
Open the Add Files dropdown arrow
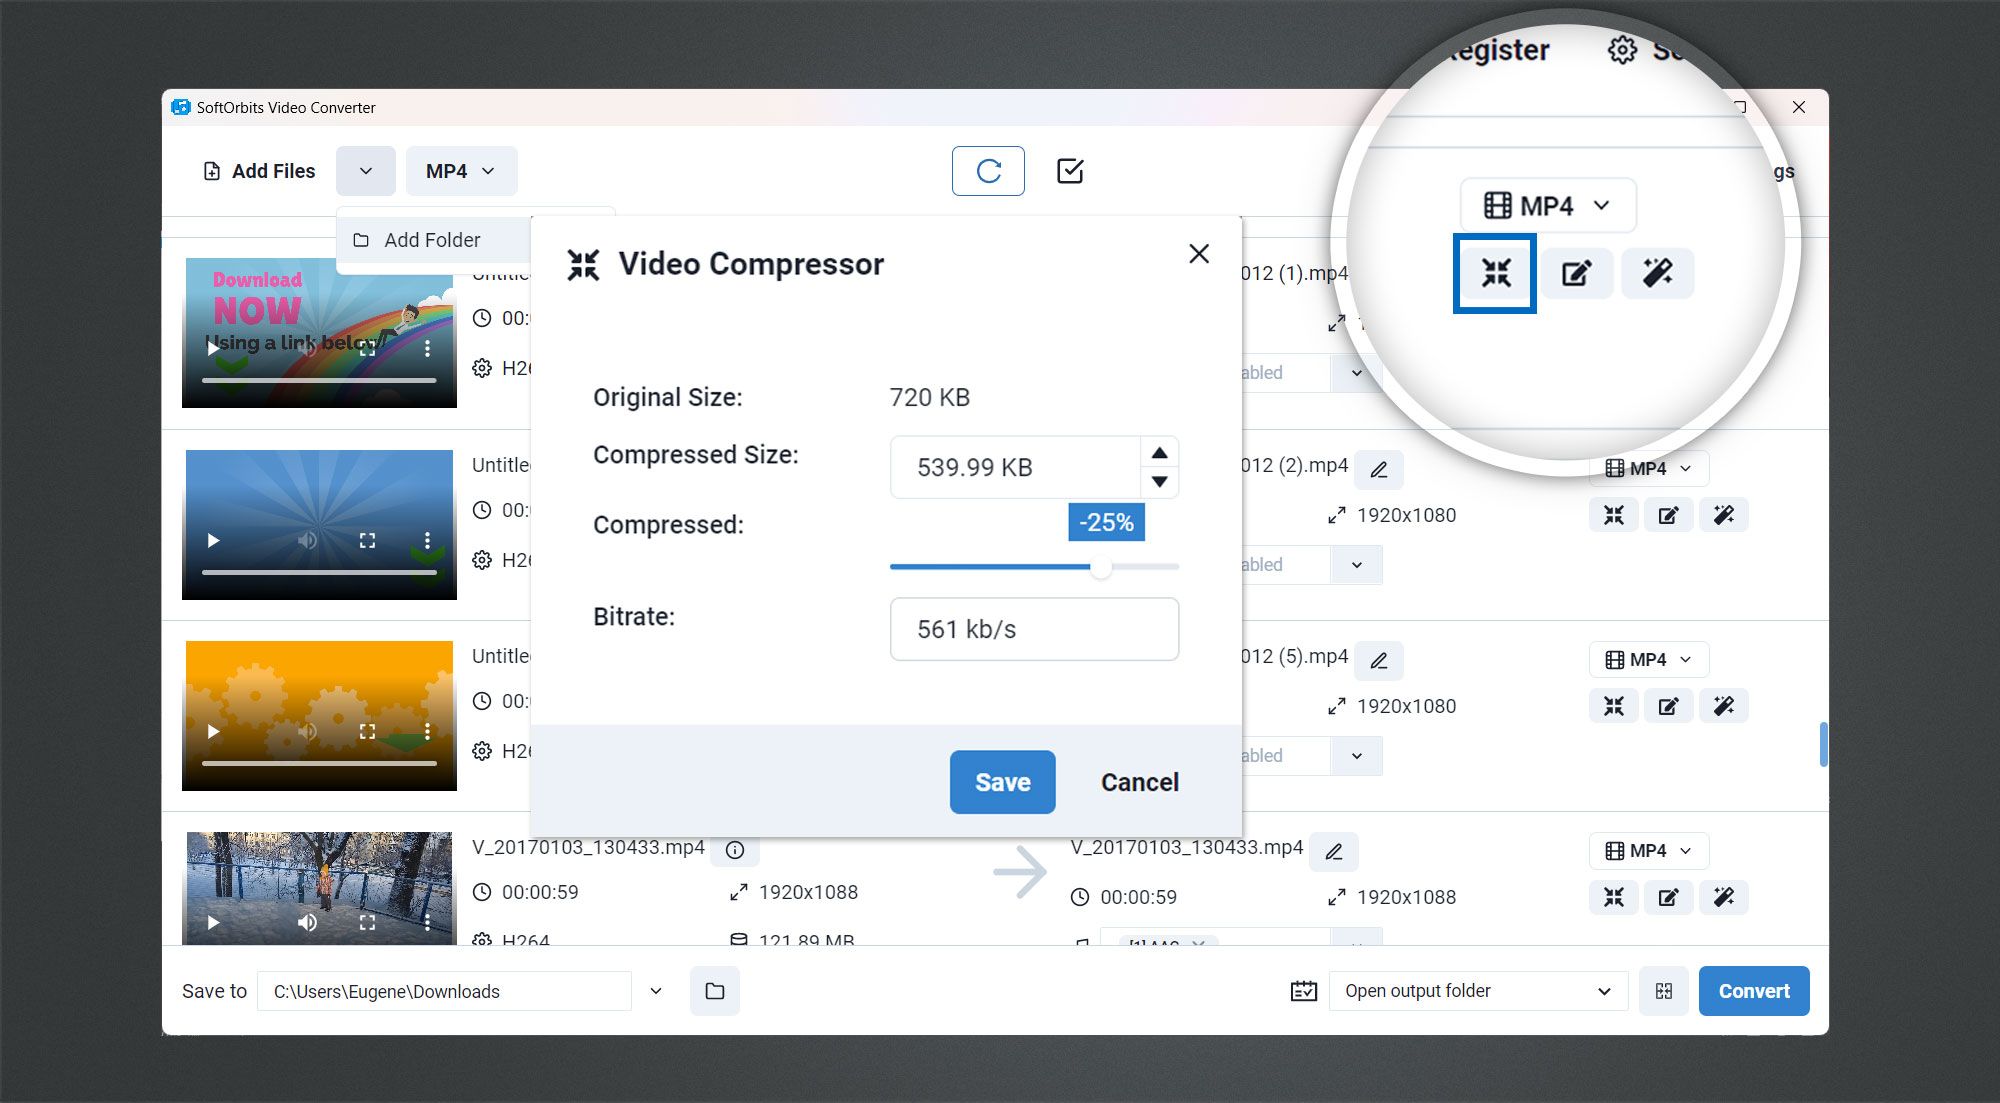coord(364,170)
